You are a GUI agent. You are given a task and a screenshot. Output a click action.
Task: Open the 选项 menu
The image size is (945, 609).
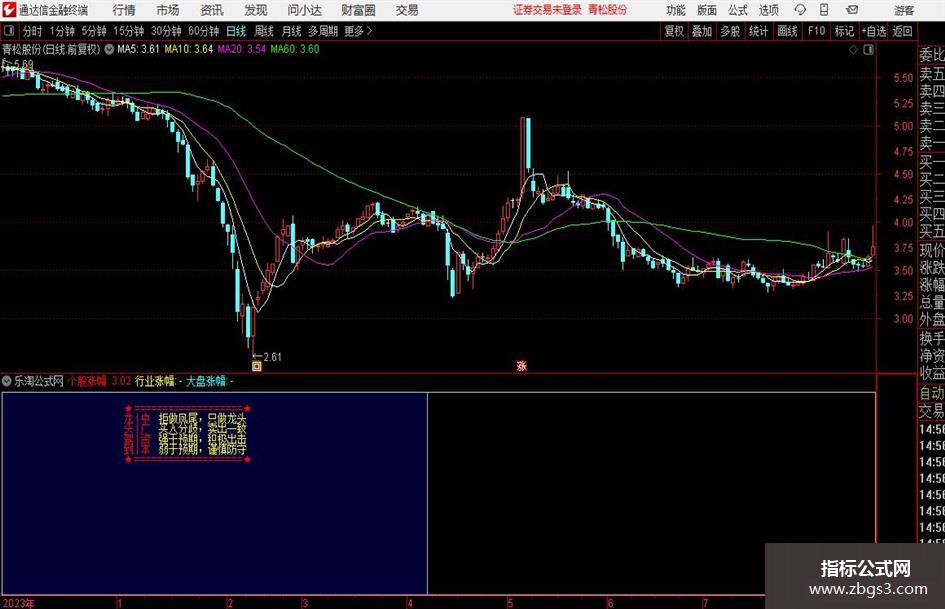pyautogui.click(x=768, y=10)
